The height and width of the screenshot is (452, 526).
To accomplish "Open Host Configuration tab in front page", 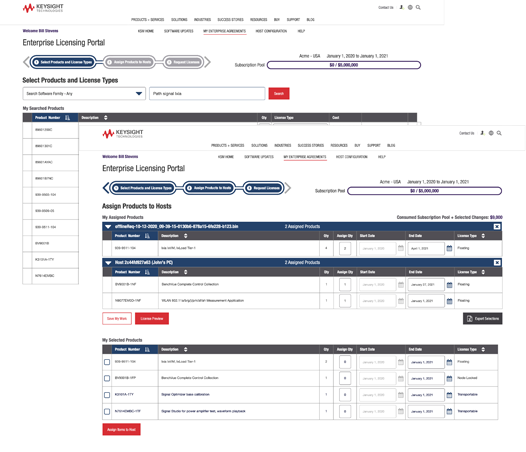I will coord(352,157).
